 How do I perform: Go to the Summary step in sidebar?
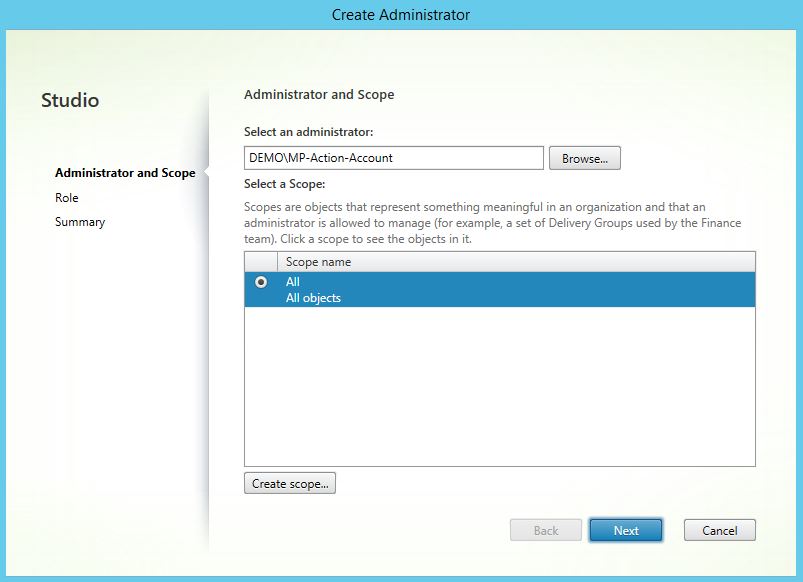click(80, 222)
